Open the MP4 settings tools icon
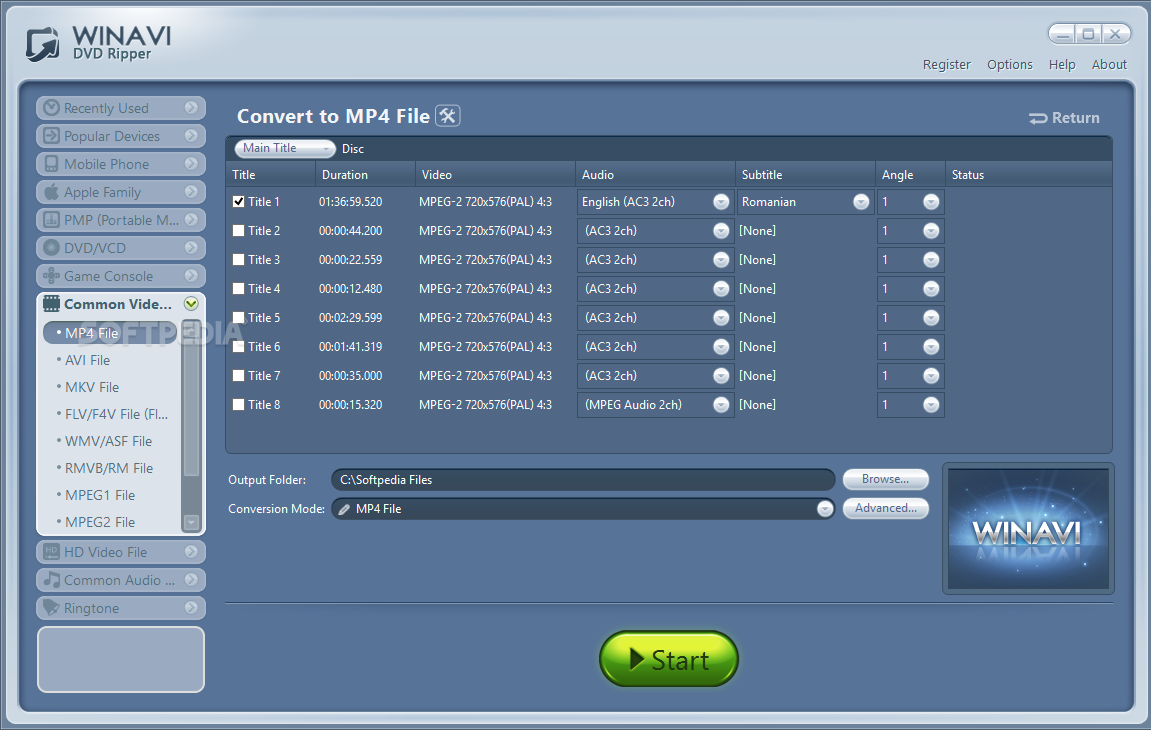Screen dimensions: 1151x730 [448, 116]
